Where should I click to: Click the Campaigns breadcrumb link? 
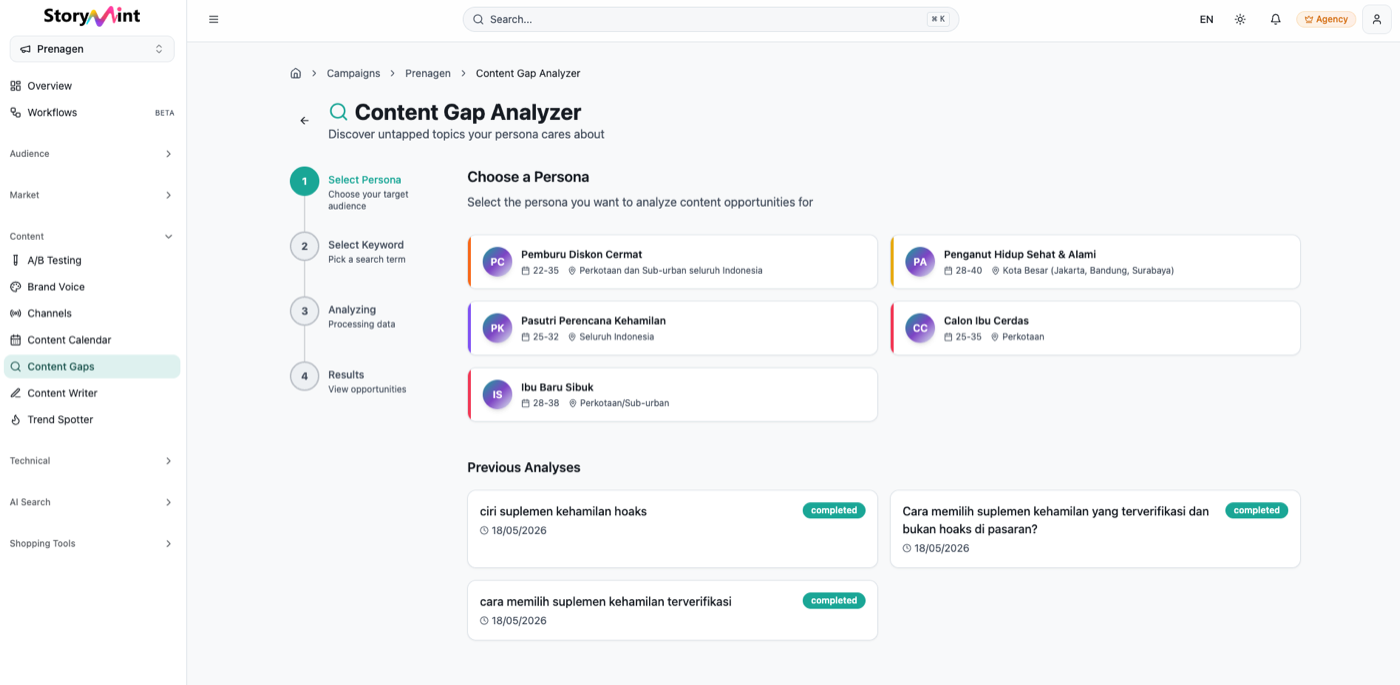353,73
